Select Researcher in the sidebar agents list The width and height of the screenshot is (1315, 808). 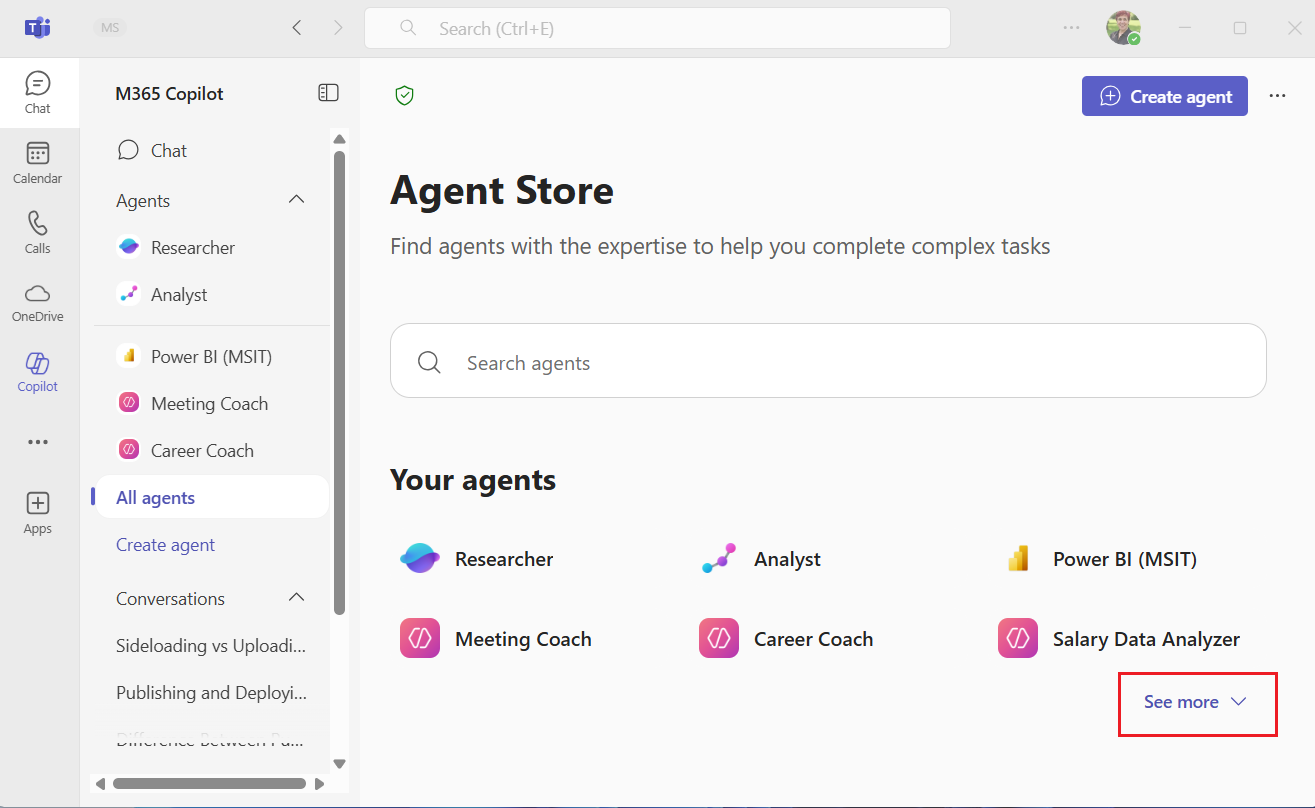pos(212,248)
